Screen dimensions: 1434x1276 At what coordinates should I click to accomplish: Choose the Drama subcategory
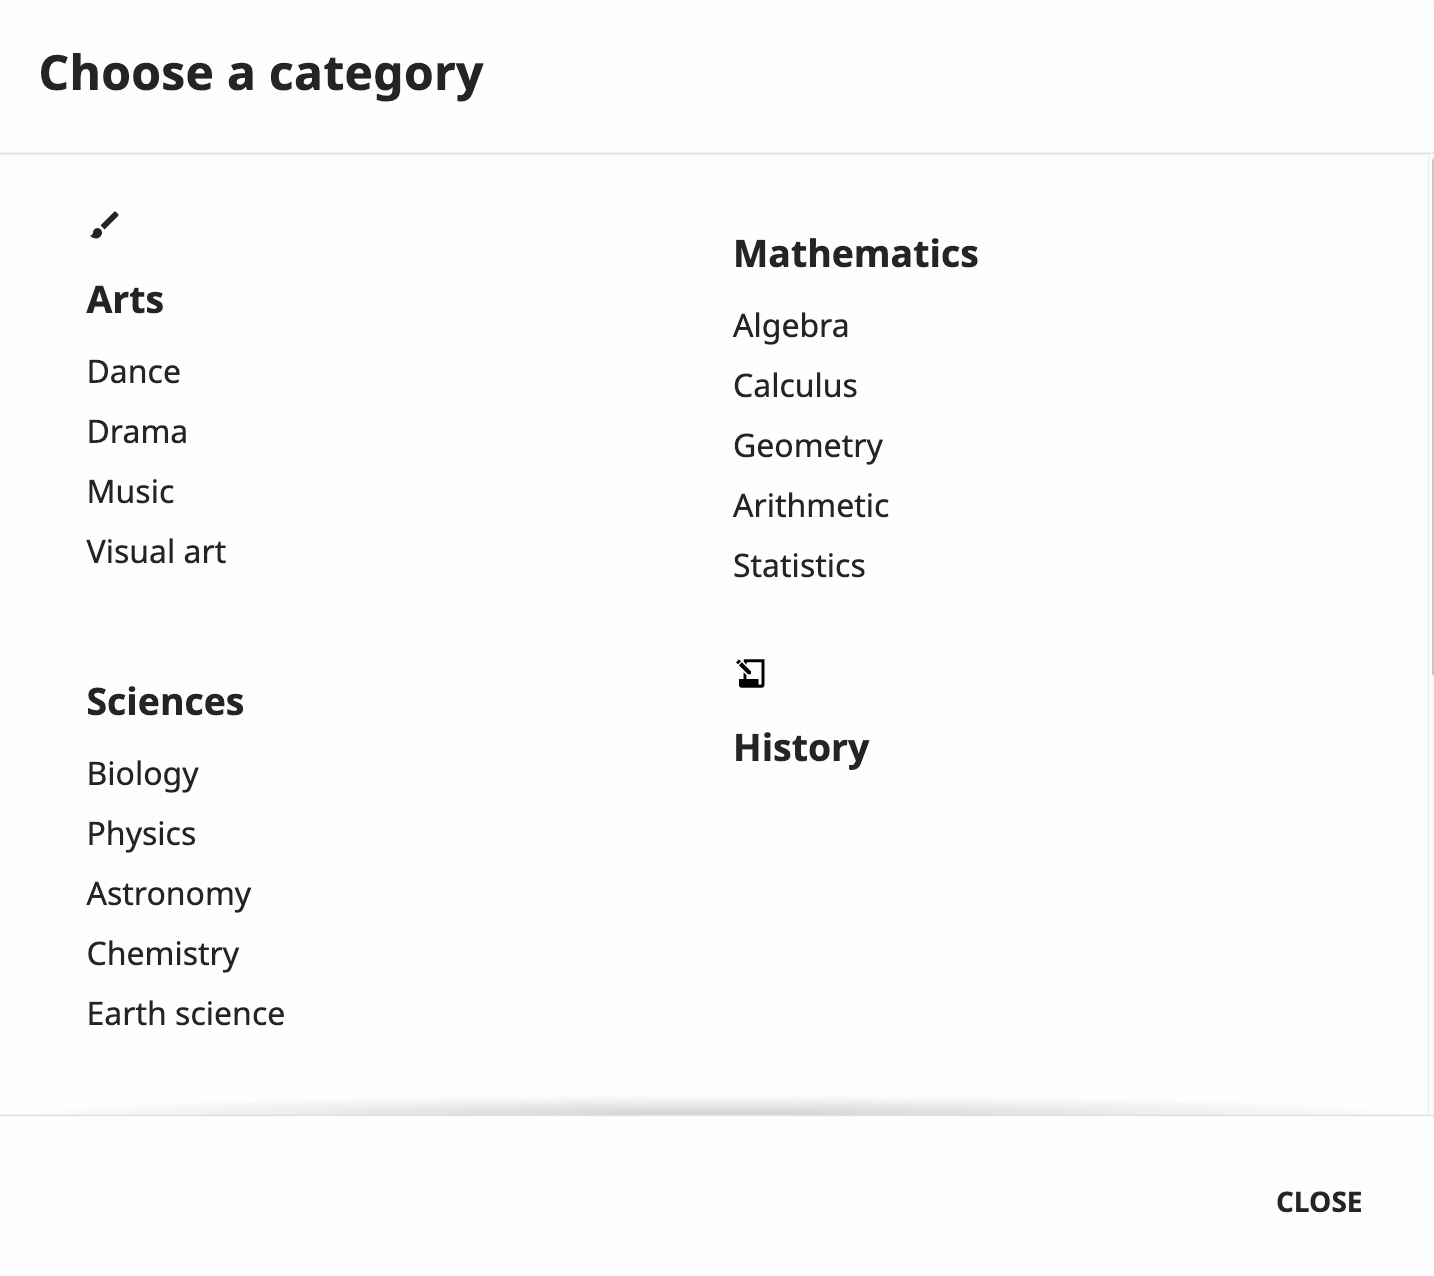pyautogui.click(x=137, y=432)
